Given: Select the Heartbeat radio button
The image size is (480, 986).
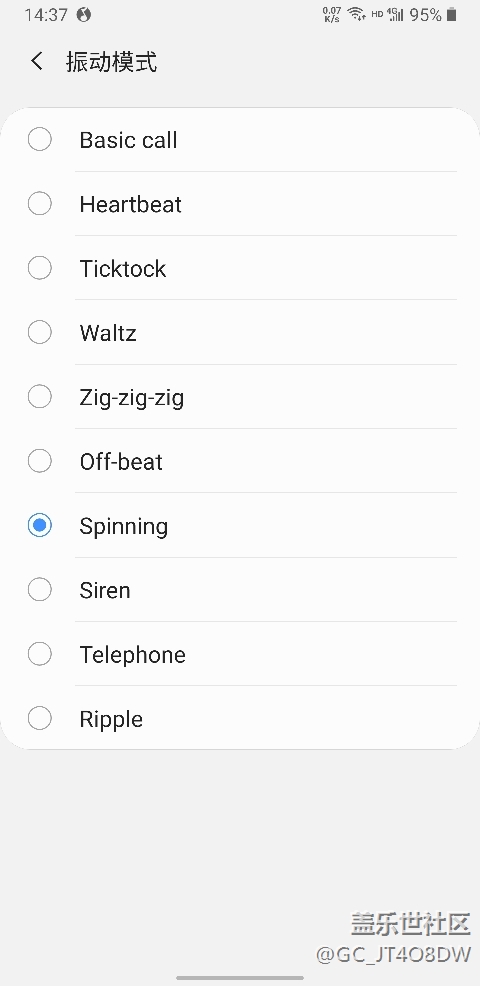Looking at the screenshot, I should click(x=40, y=204).
